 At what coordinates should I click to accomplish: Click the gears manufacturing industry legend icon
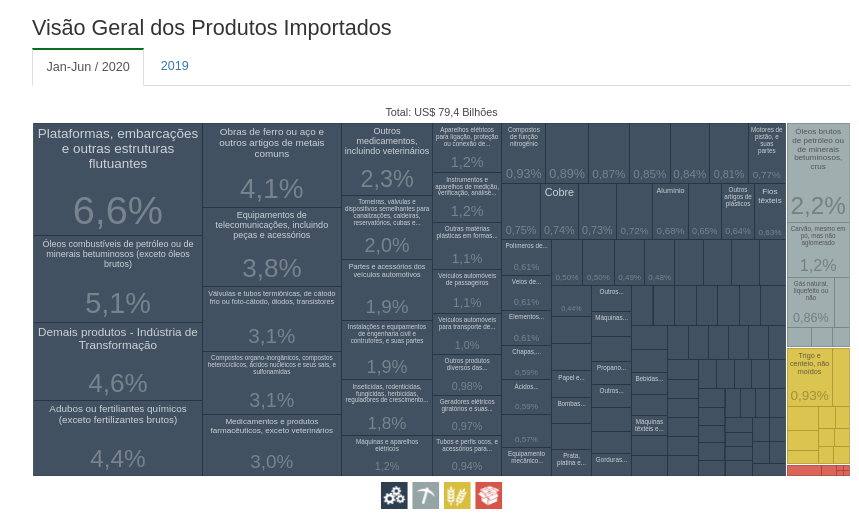(x=394, y=495)
